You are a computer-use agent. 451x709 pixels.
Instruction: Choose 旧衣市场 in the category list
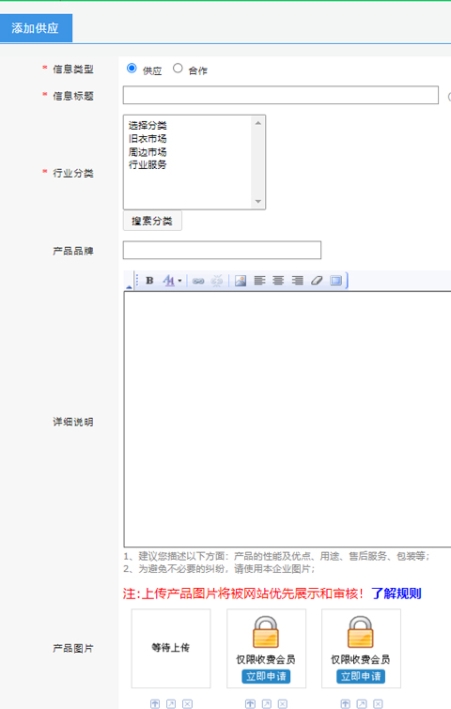[x=147, y=138]
